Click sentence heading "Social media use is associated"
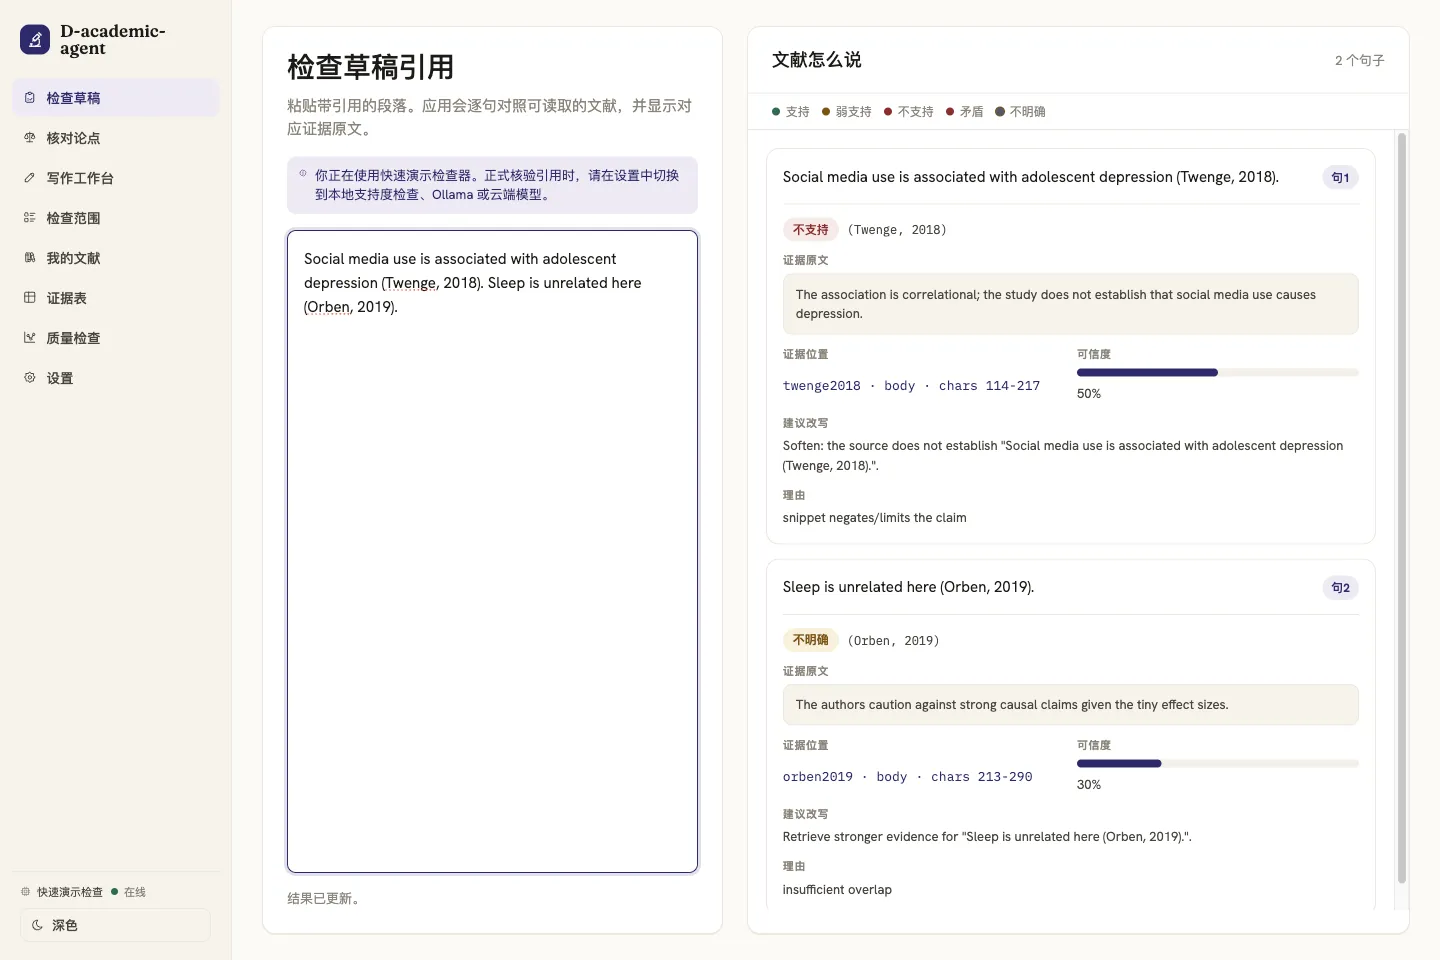1440x960 pixels. pos(1030,177)
